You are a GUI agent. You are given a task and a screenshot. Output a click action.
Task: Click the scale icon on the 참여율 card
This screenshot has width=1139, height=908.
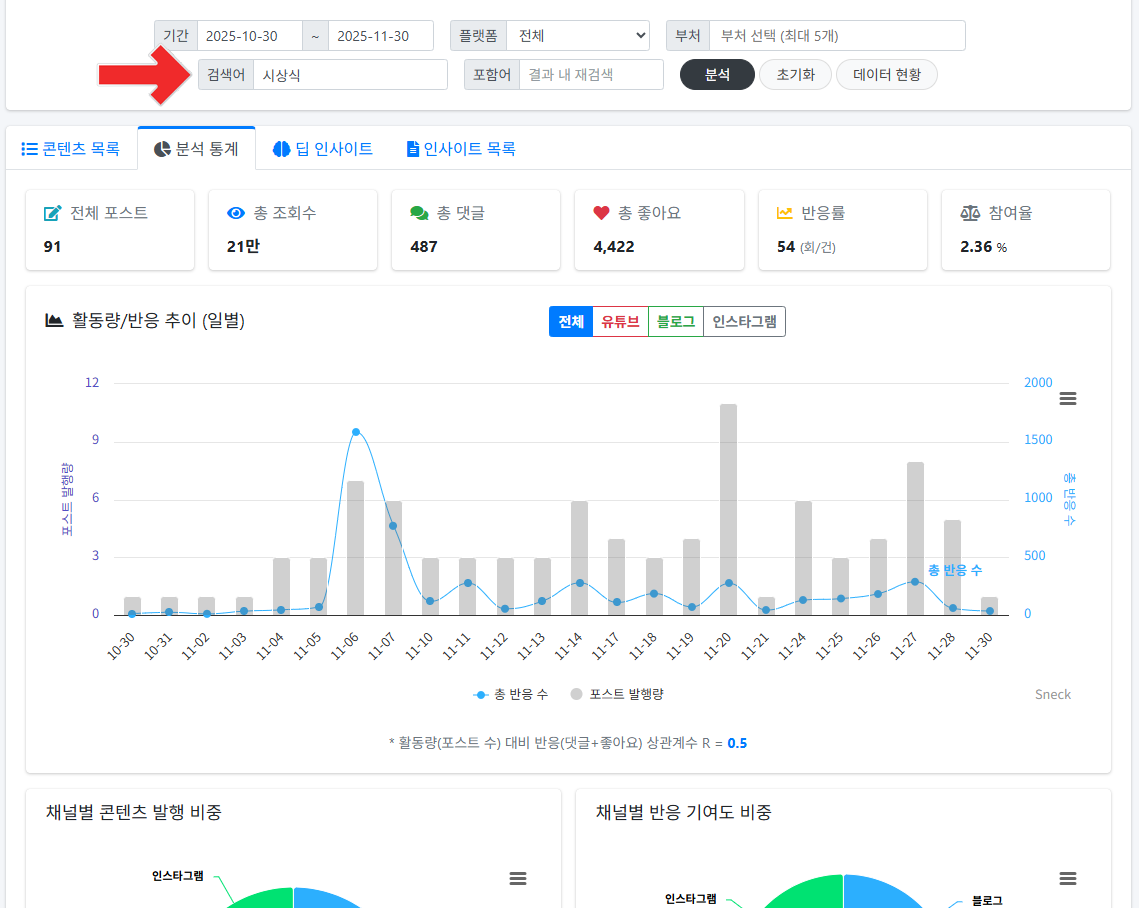(970, 211)
